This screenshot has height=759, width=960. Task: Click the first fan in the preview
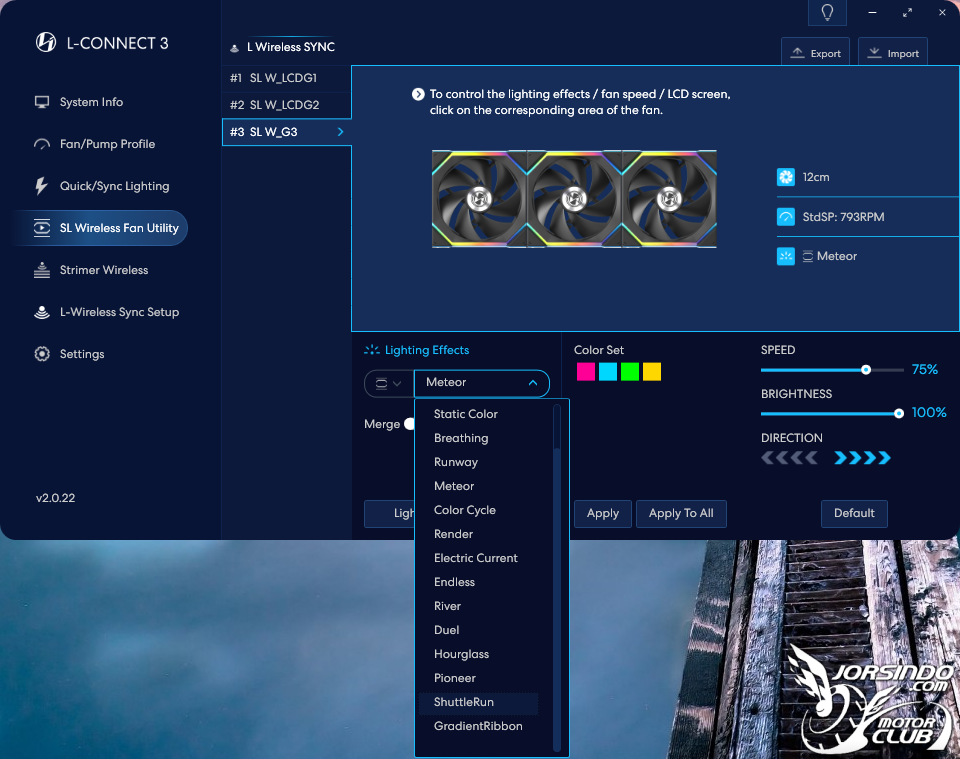tap(479, 199)
